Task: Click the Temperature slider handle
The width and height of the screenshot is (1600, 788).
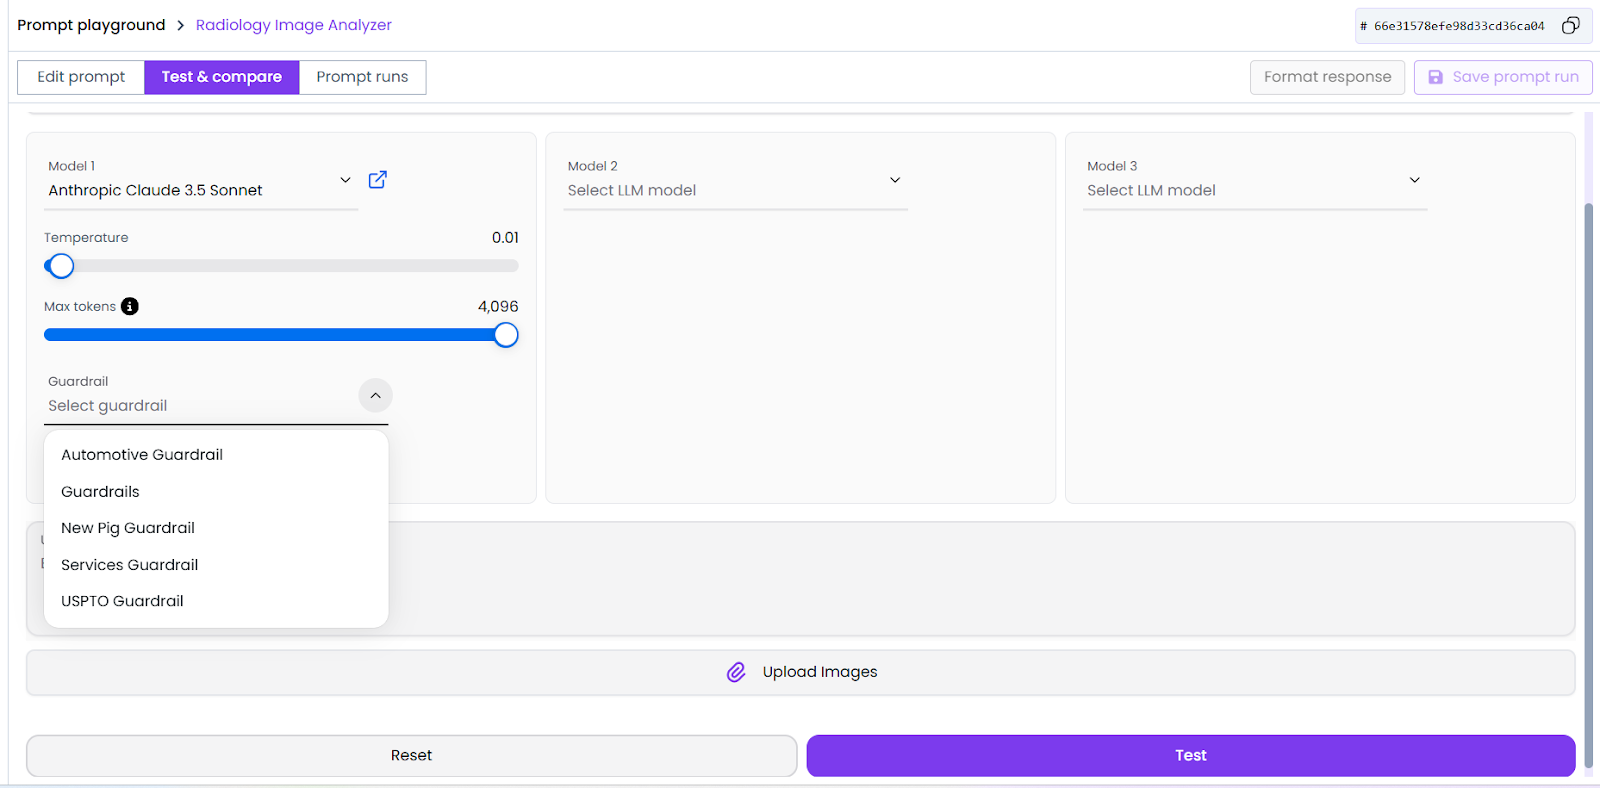Action: [61, 266]
